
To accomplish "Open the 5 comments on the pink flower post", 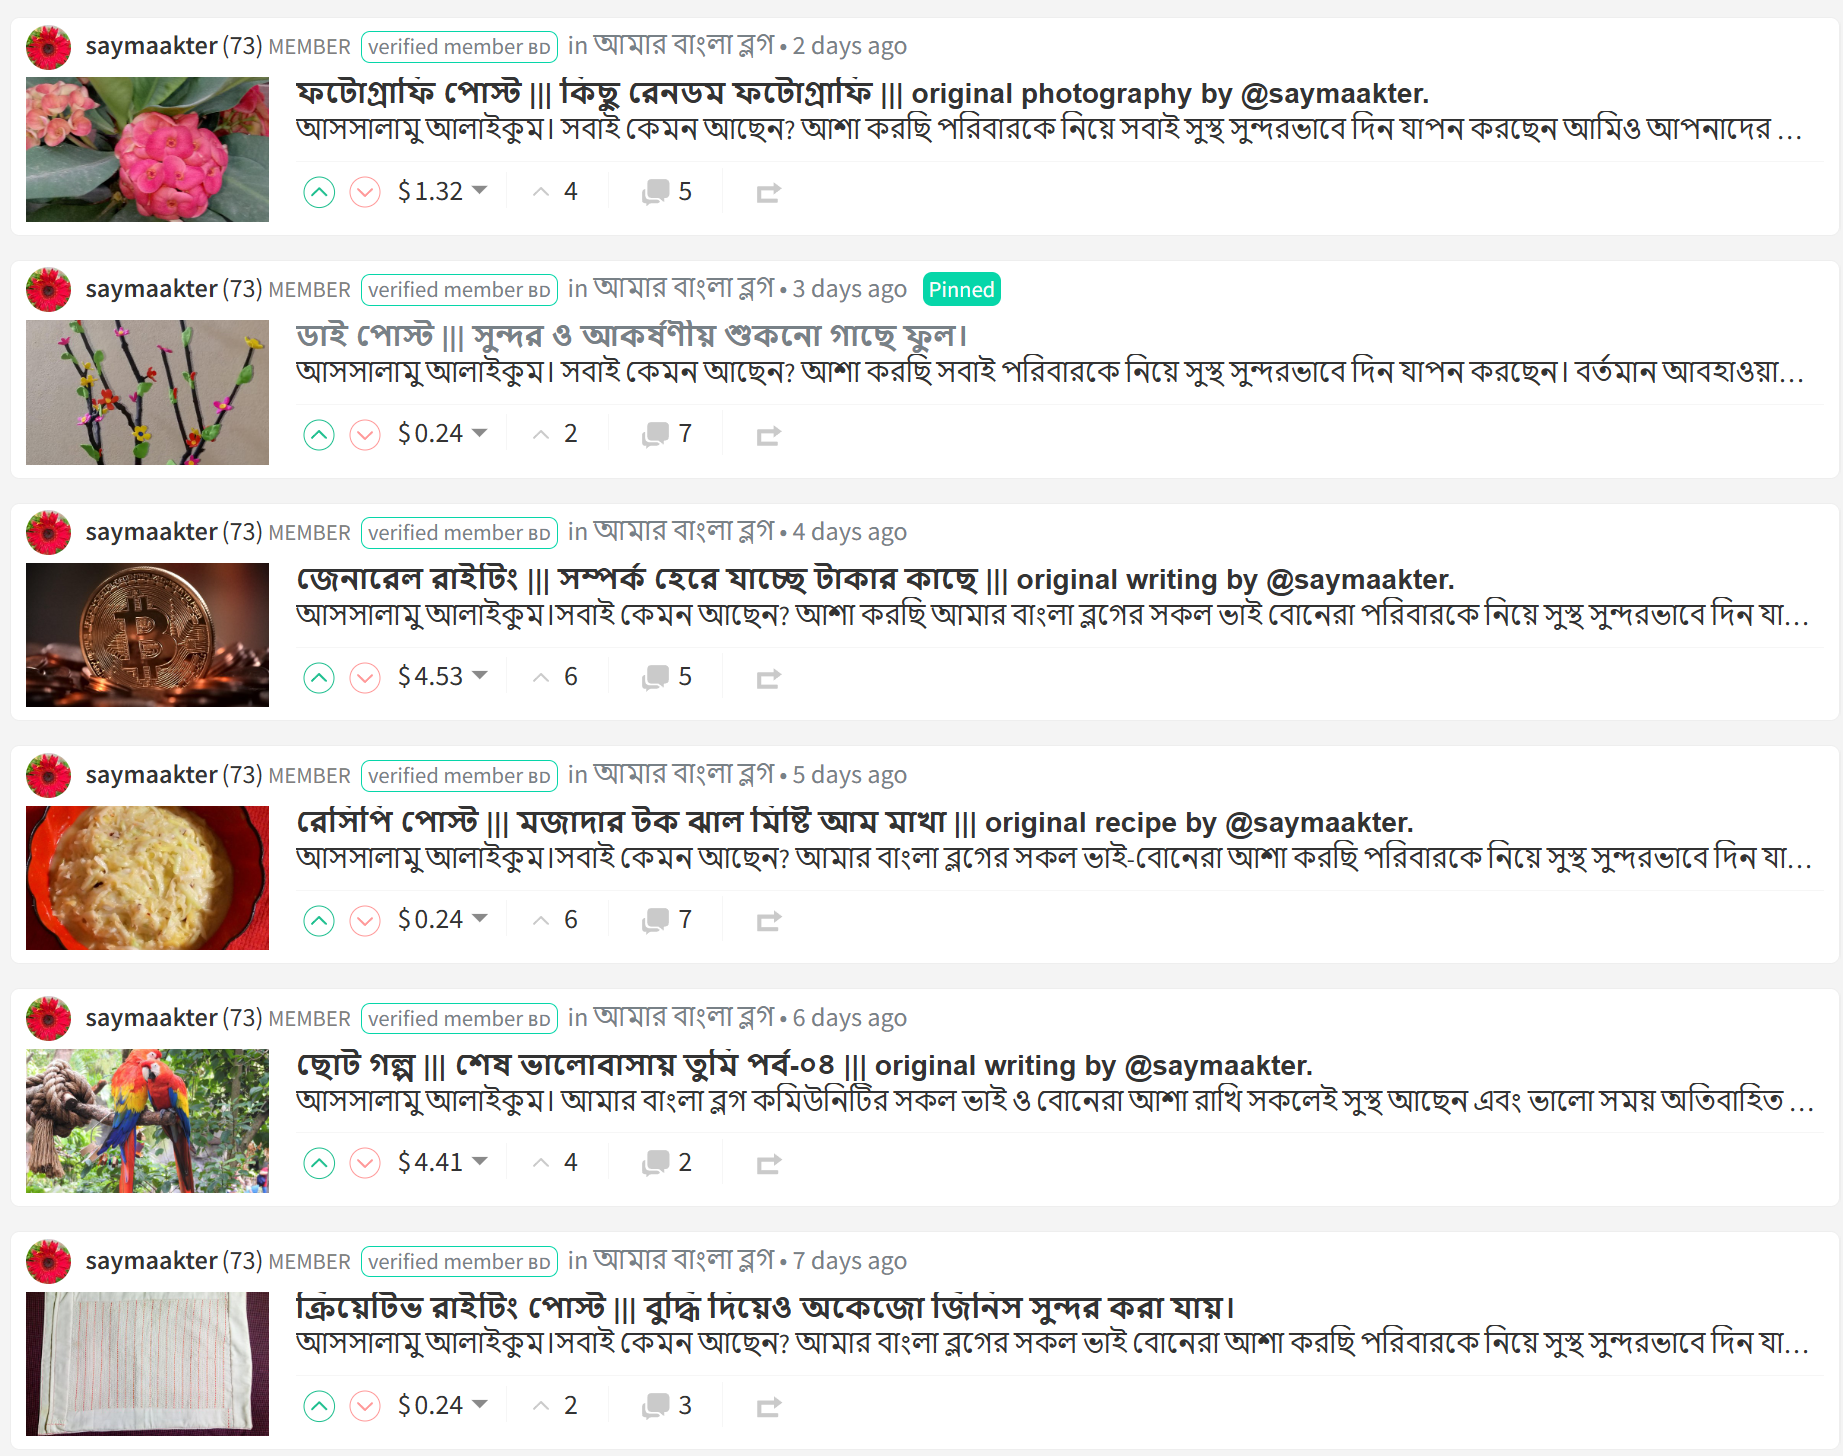I will [x=667, y=192].
